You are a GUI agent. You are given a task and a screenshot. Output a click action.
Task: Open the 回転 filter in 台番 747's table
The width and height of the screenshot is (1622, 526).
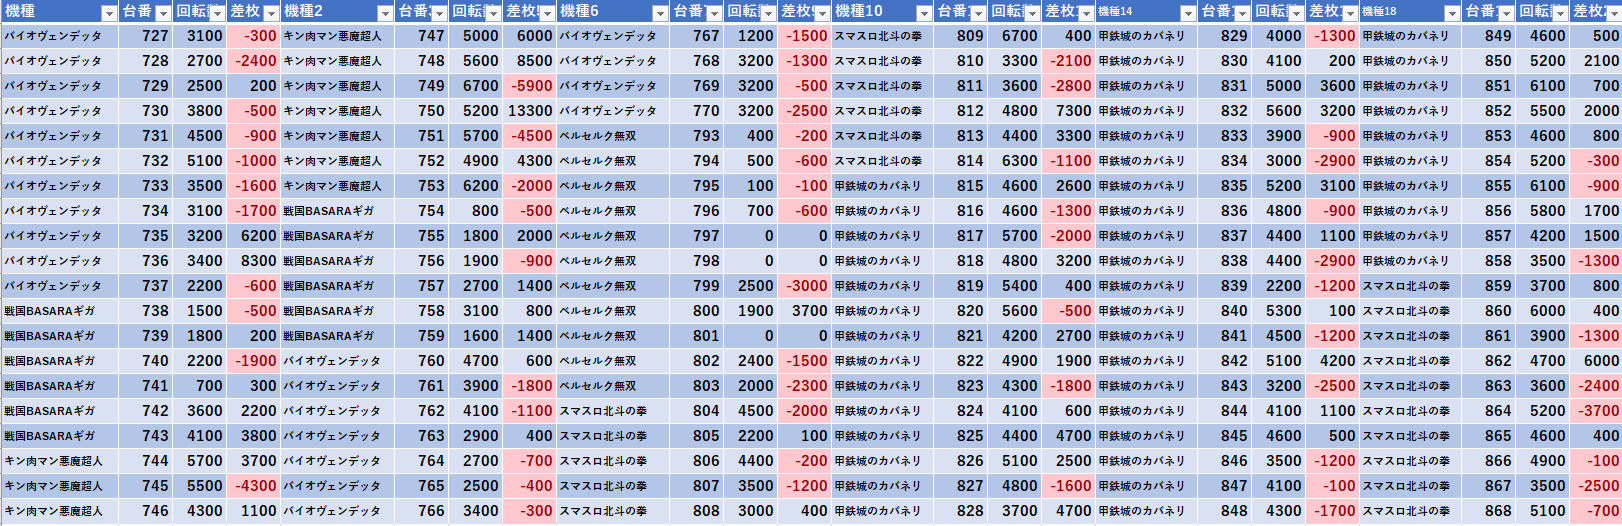[493, 13]
